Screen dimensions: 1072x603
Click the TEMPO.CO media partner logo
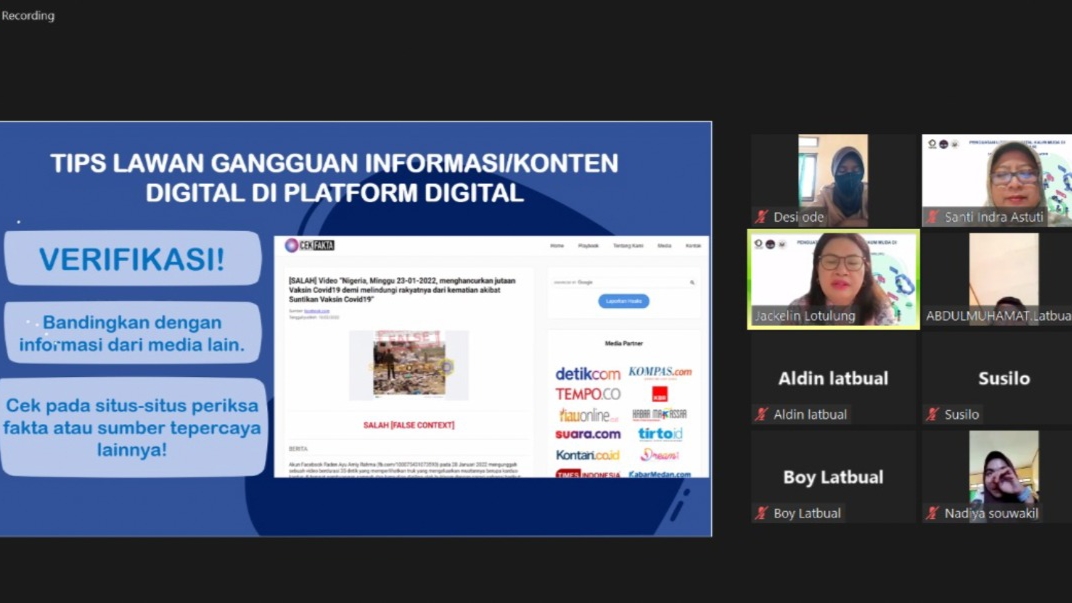click(587, 394)
